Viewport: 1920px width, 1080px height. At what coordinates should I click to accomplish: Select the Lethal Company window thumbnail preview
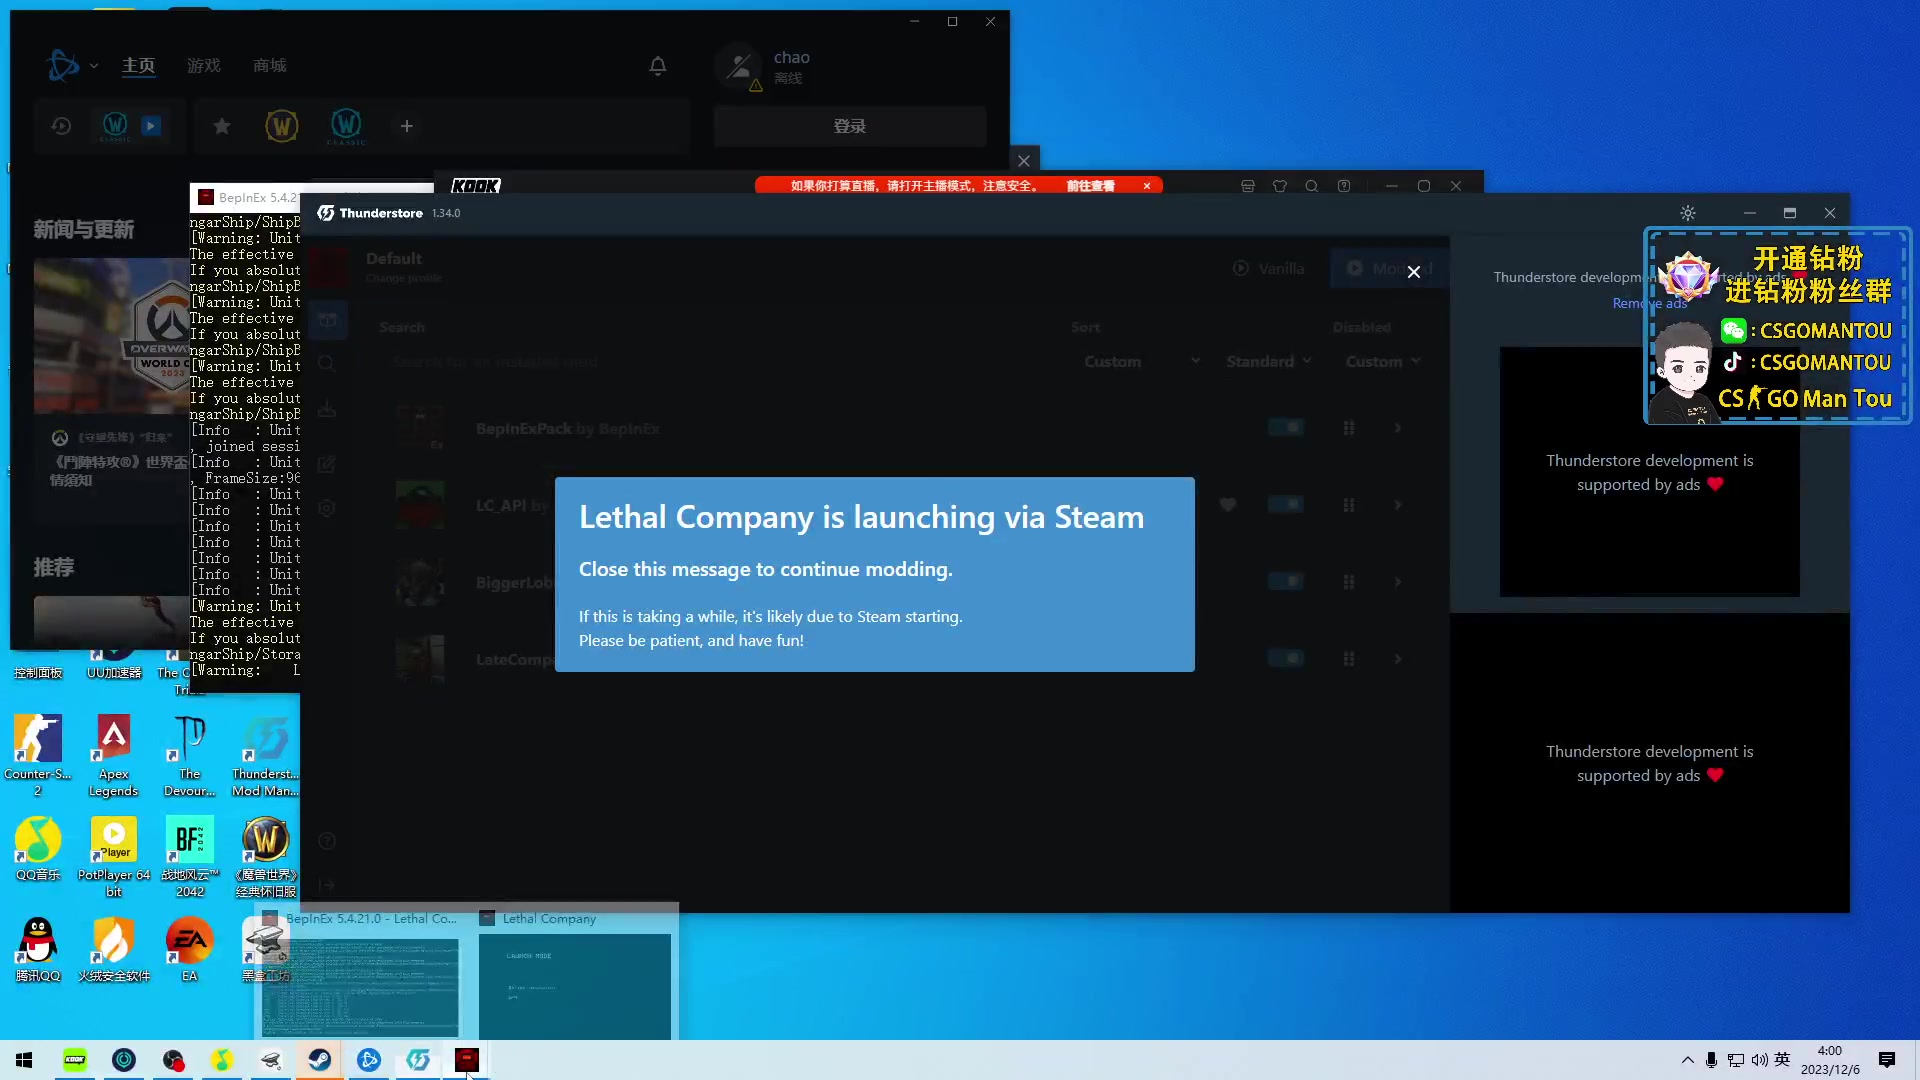(574, 985)
